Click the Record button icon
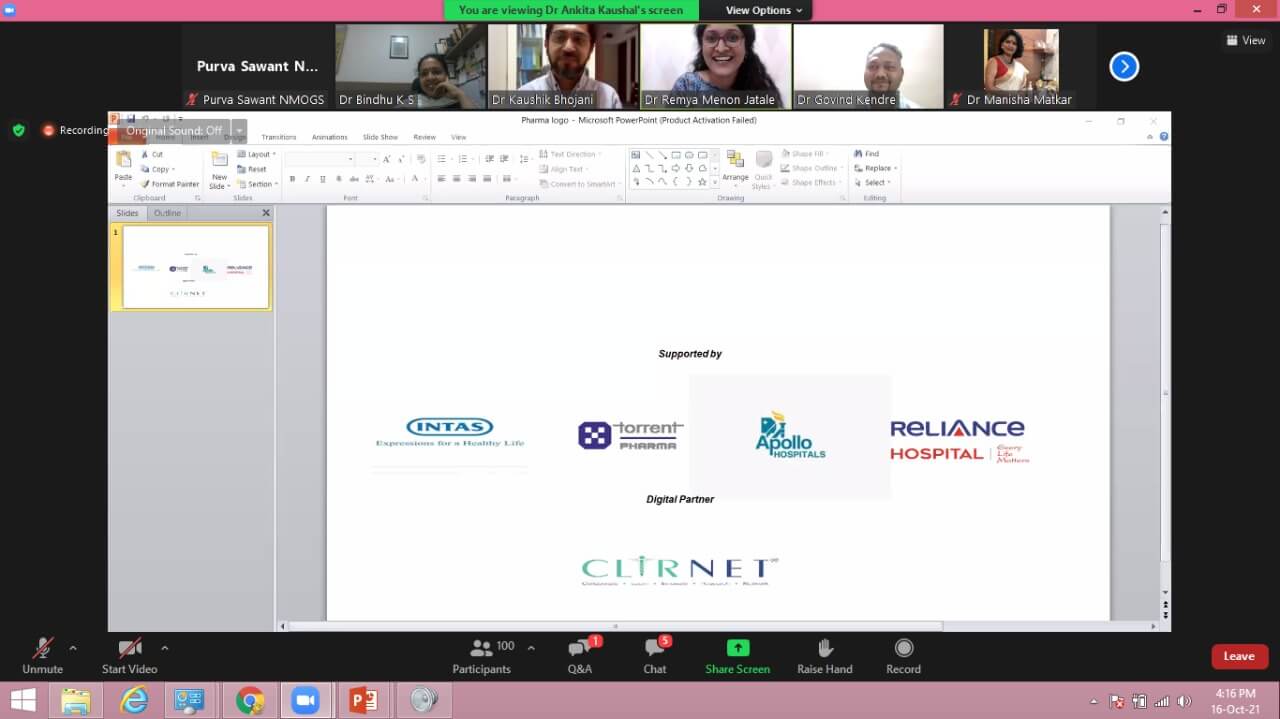The height and width of the screenshot is (719, 1280). tap(903, 648)
